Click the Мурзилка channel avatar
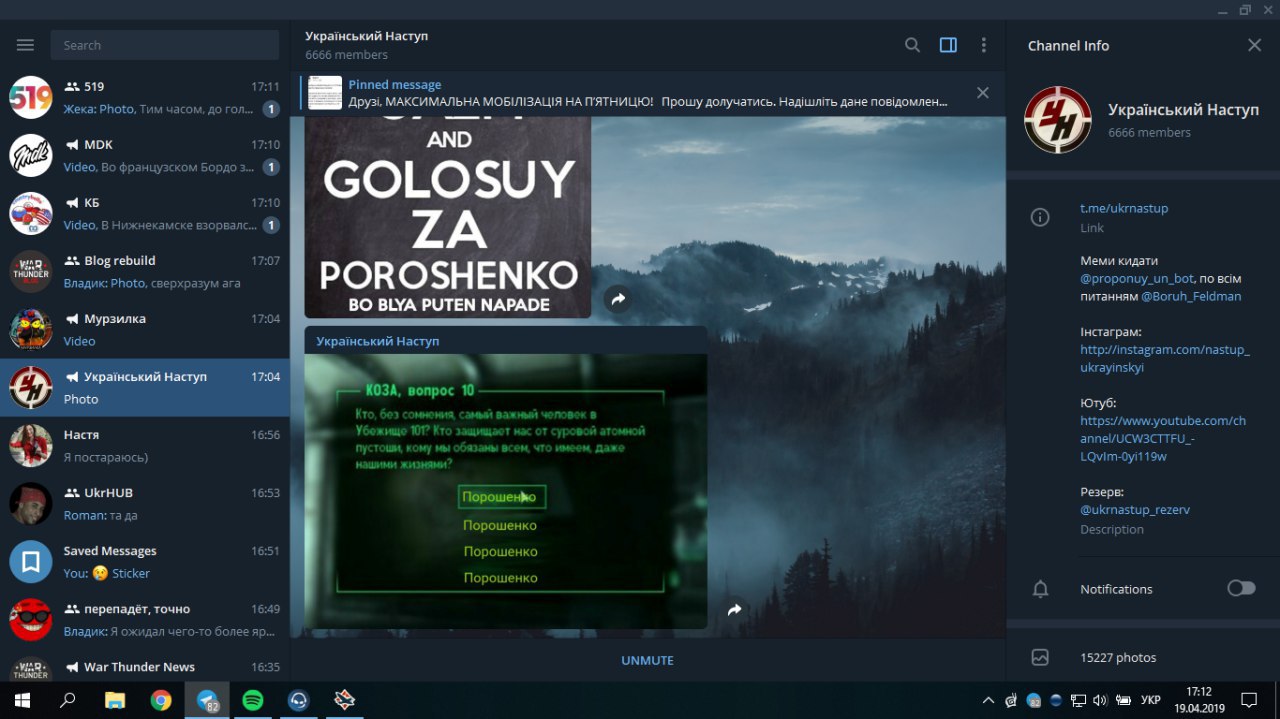Viewport: 1280px width, 719px height. click(31, 330)
